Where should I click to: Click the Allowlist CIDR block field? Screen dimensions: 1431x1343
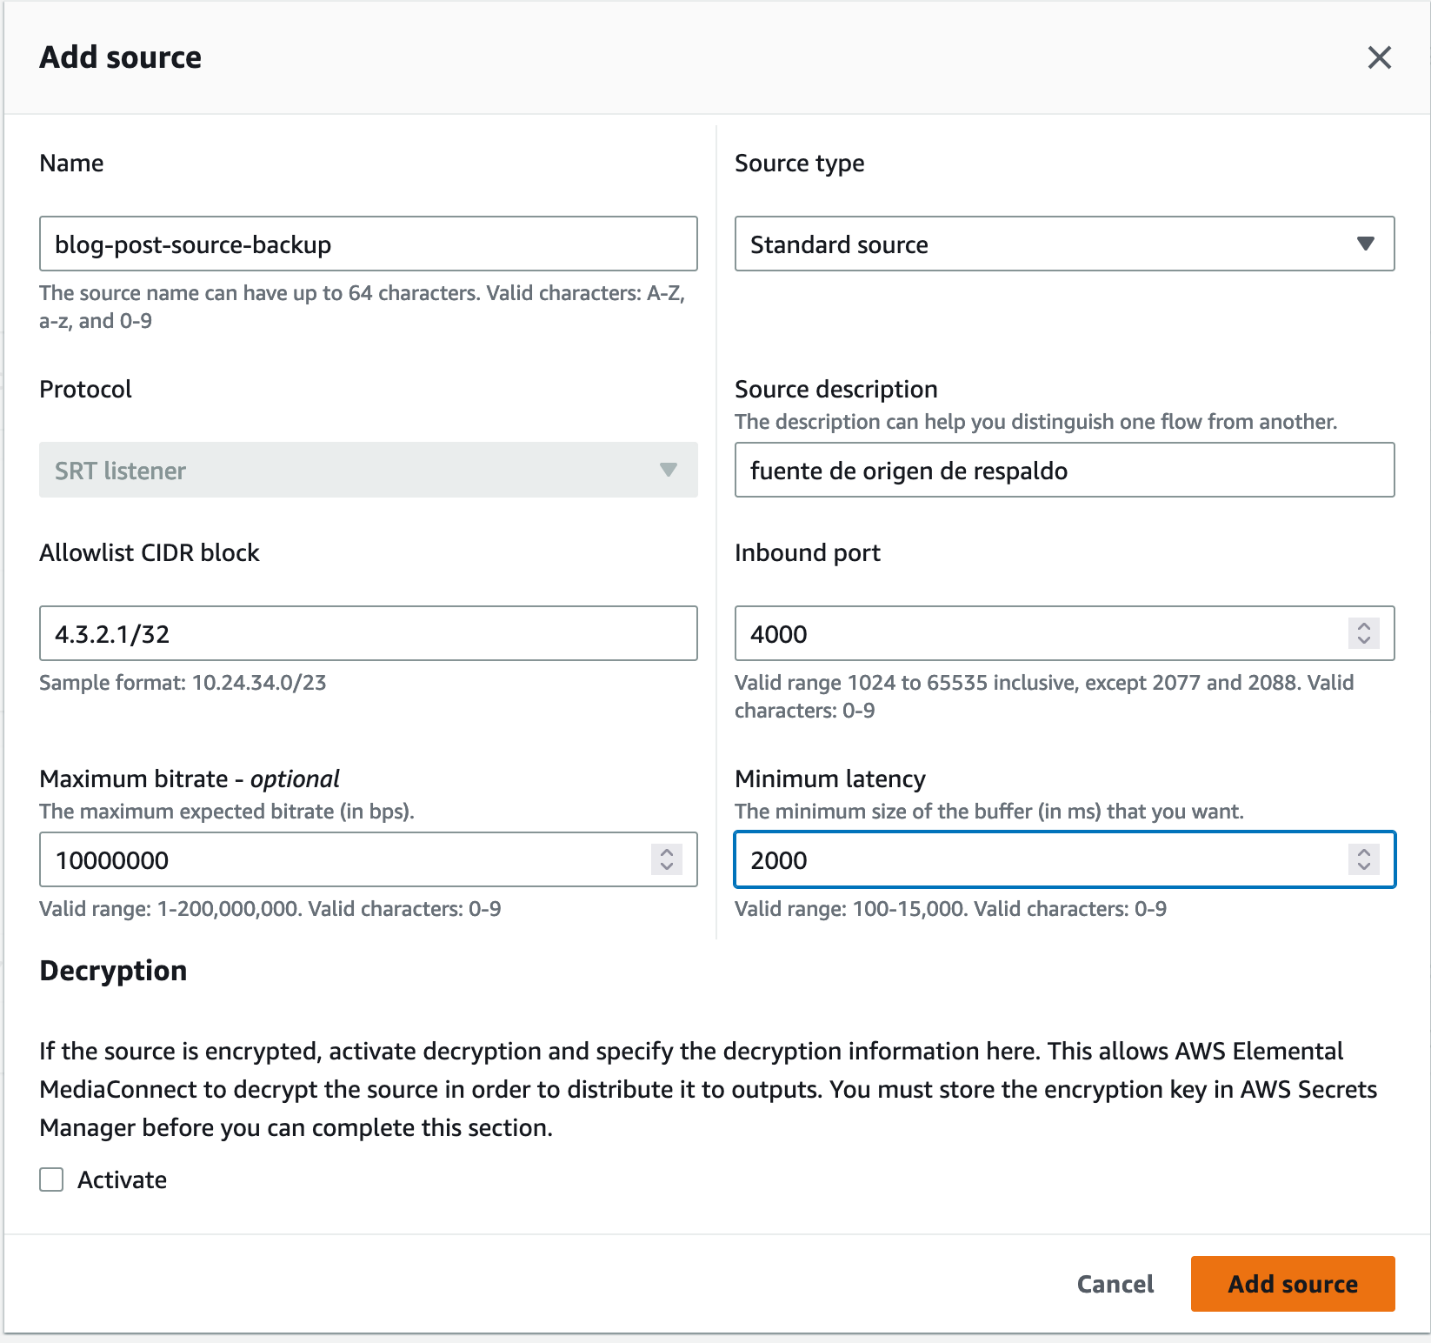coord(368,634)
